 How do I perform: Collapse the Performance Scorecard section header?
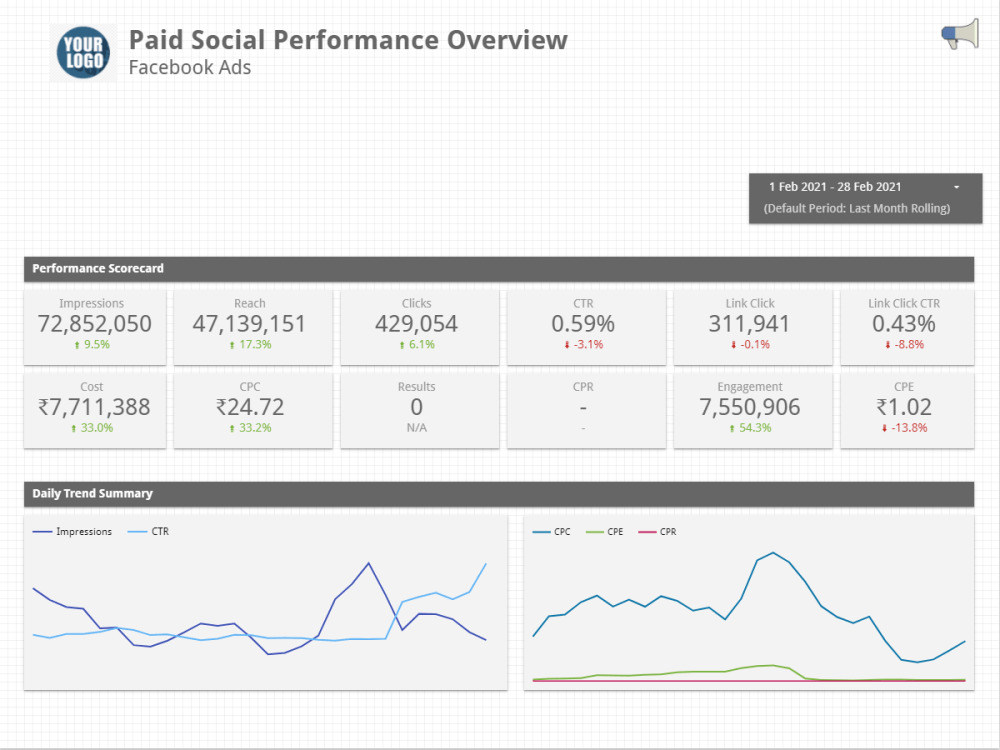coord(97,269)
